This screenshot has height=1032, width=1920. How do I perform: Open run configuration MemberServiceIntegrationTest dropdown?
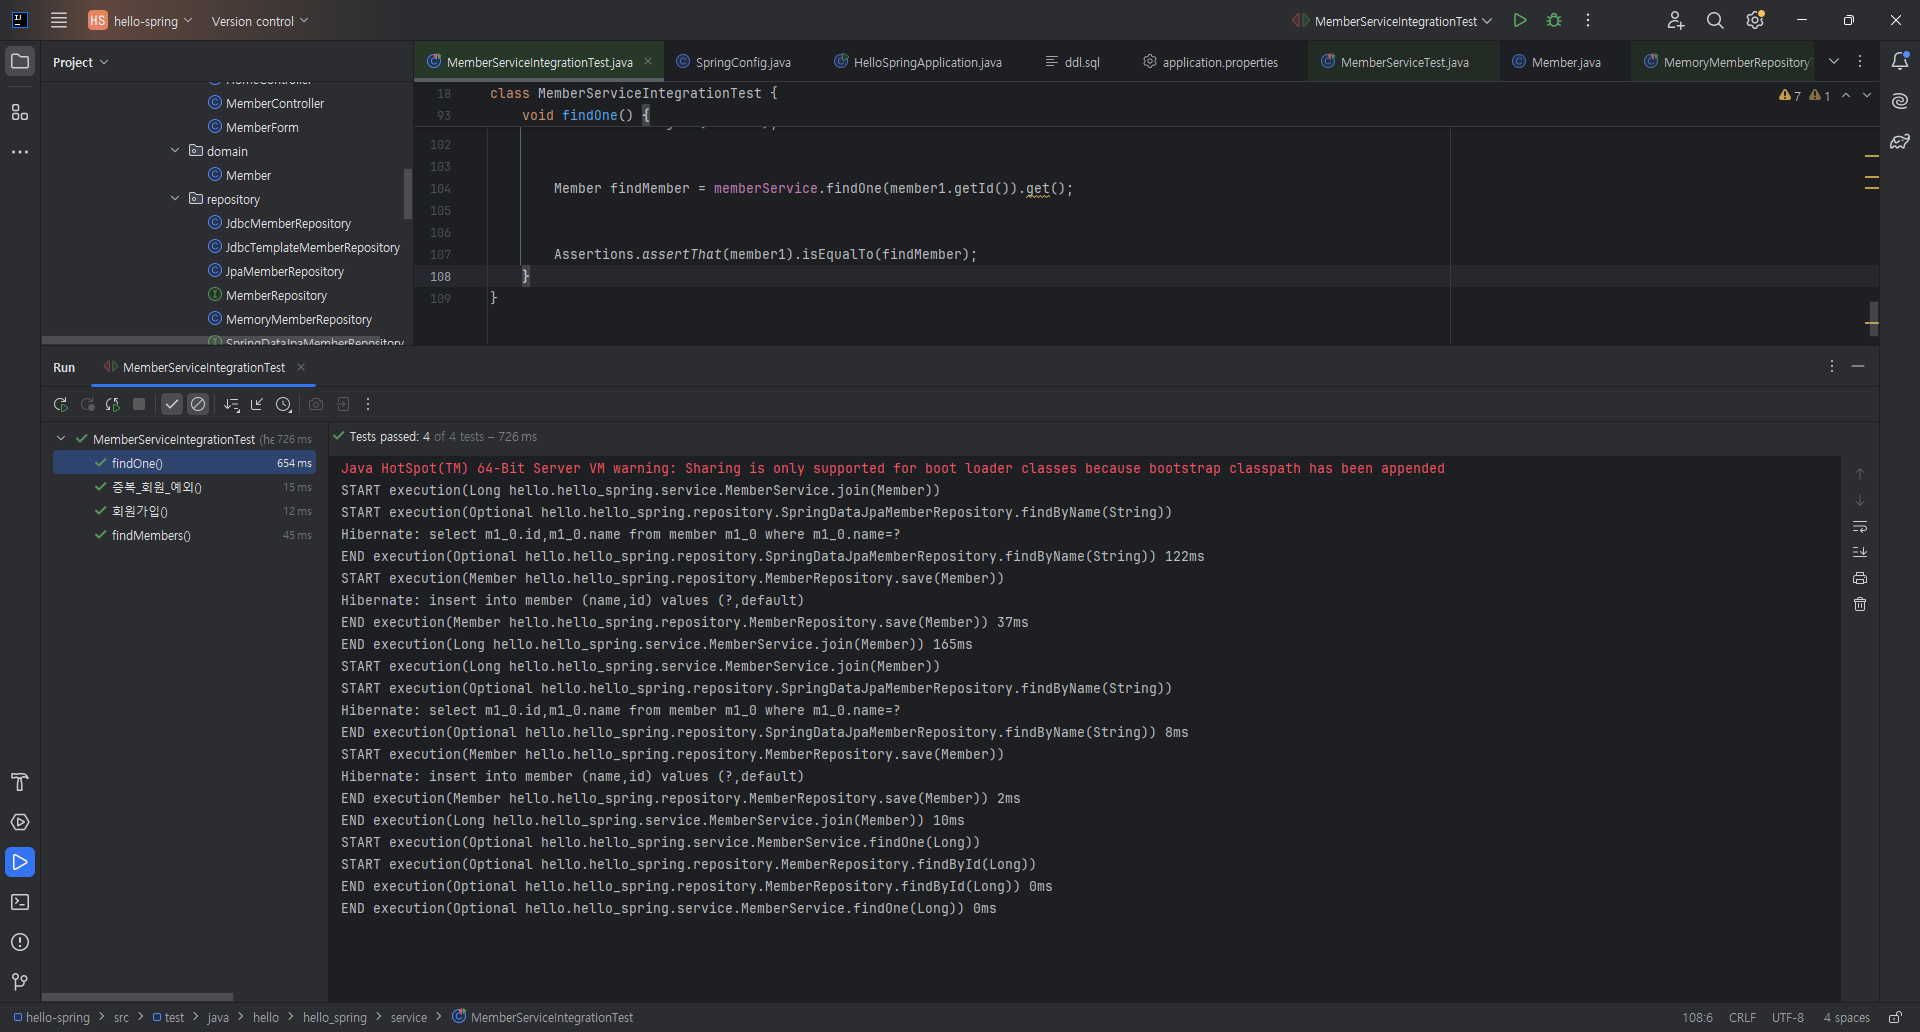point(1392,20)
